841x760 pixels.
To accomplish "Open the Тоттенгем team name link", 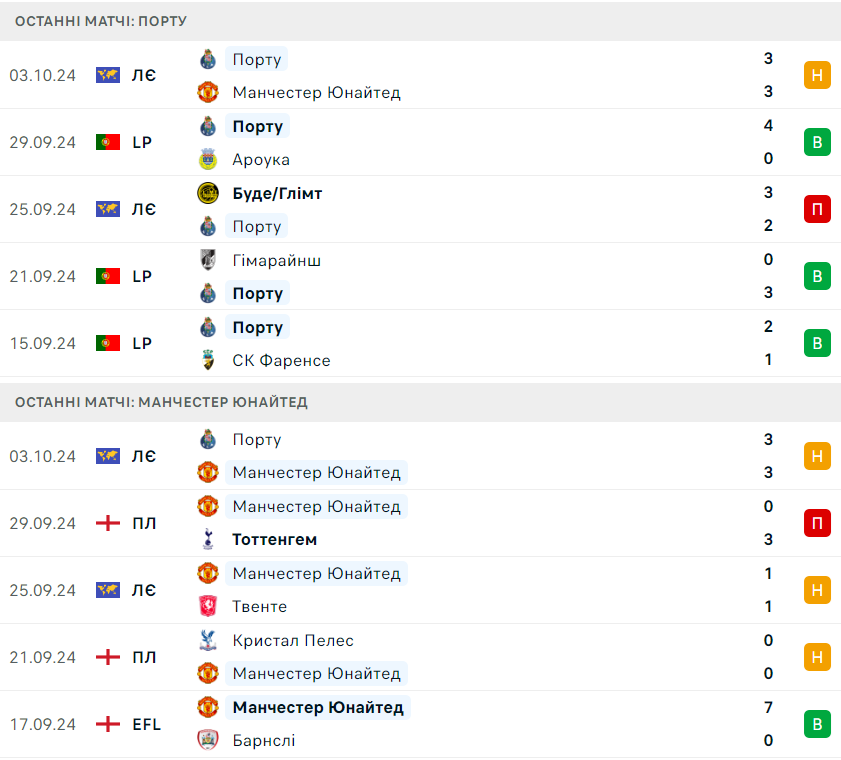I will (275, 540).
